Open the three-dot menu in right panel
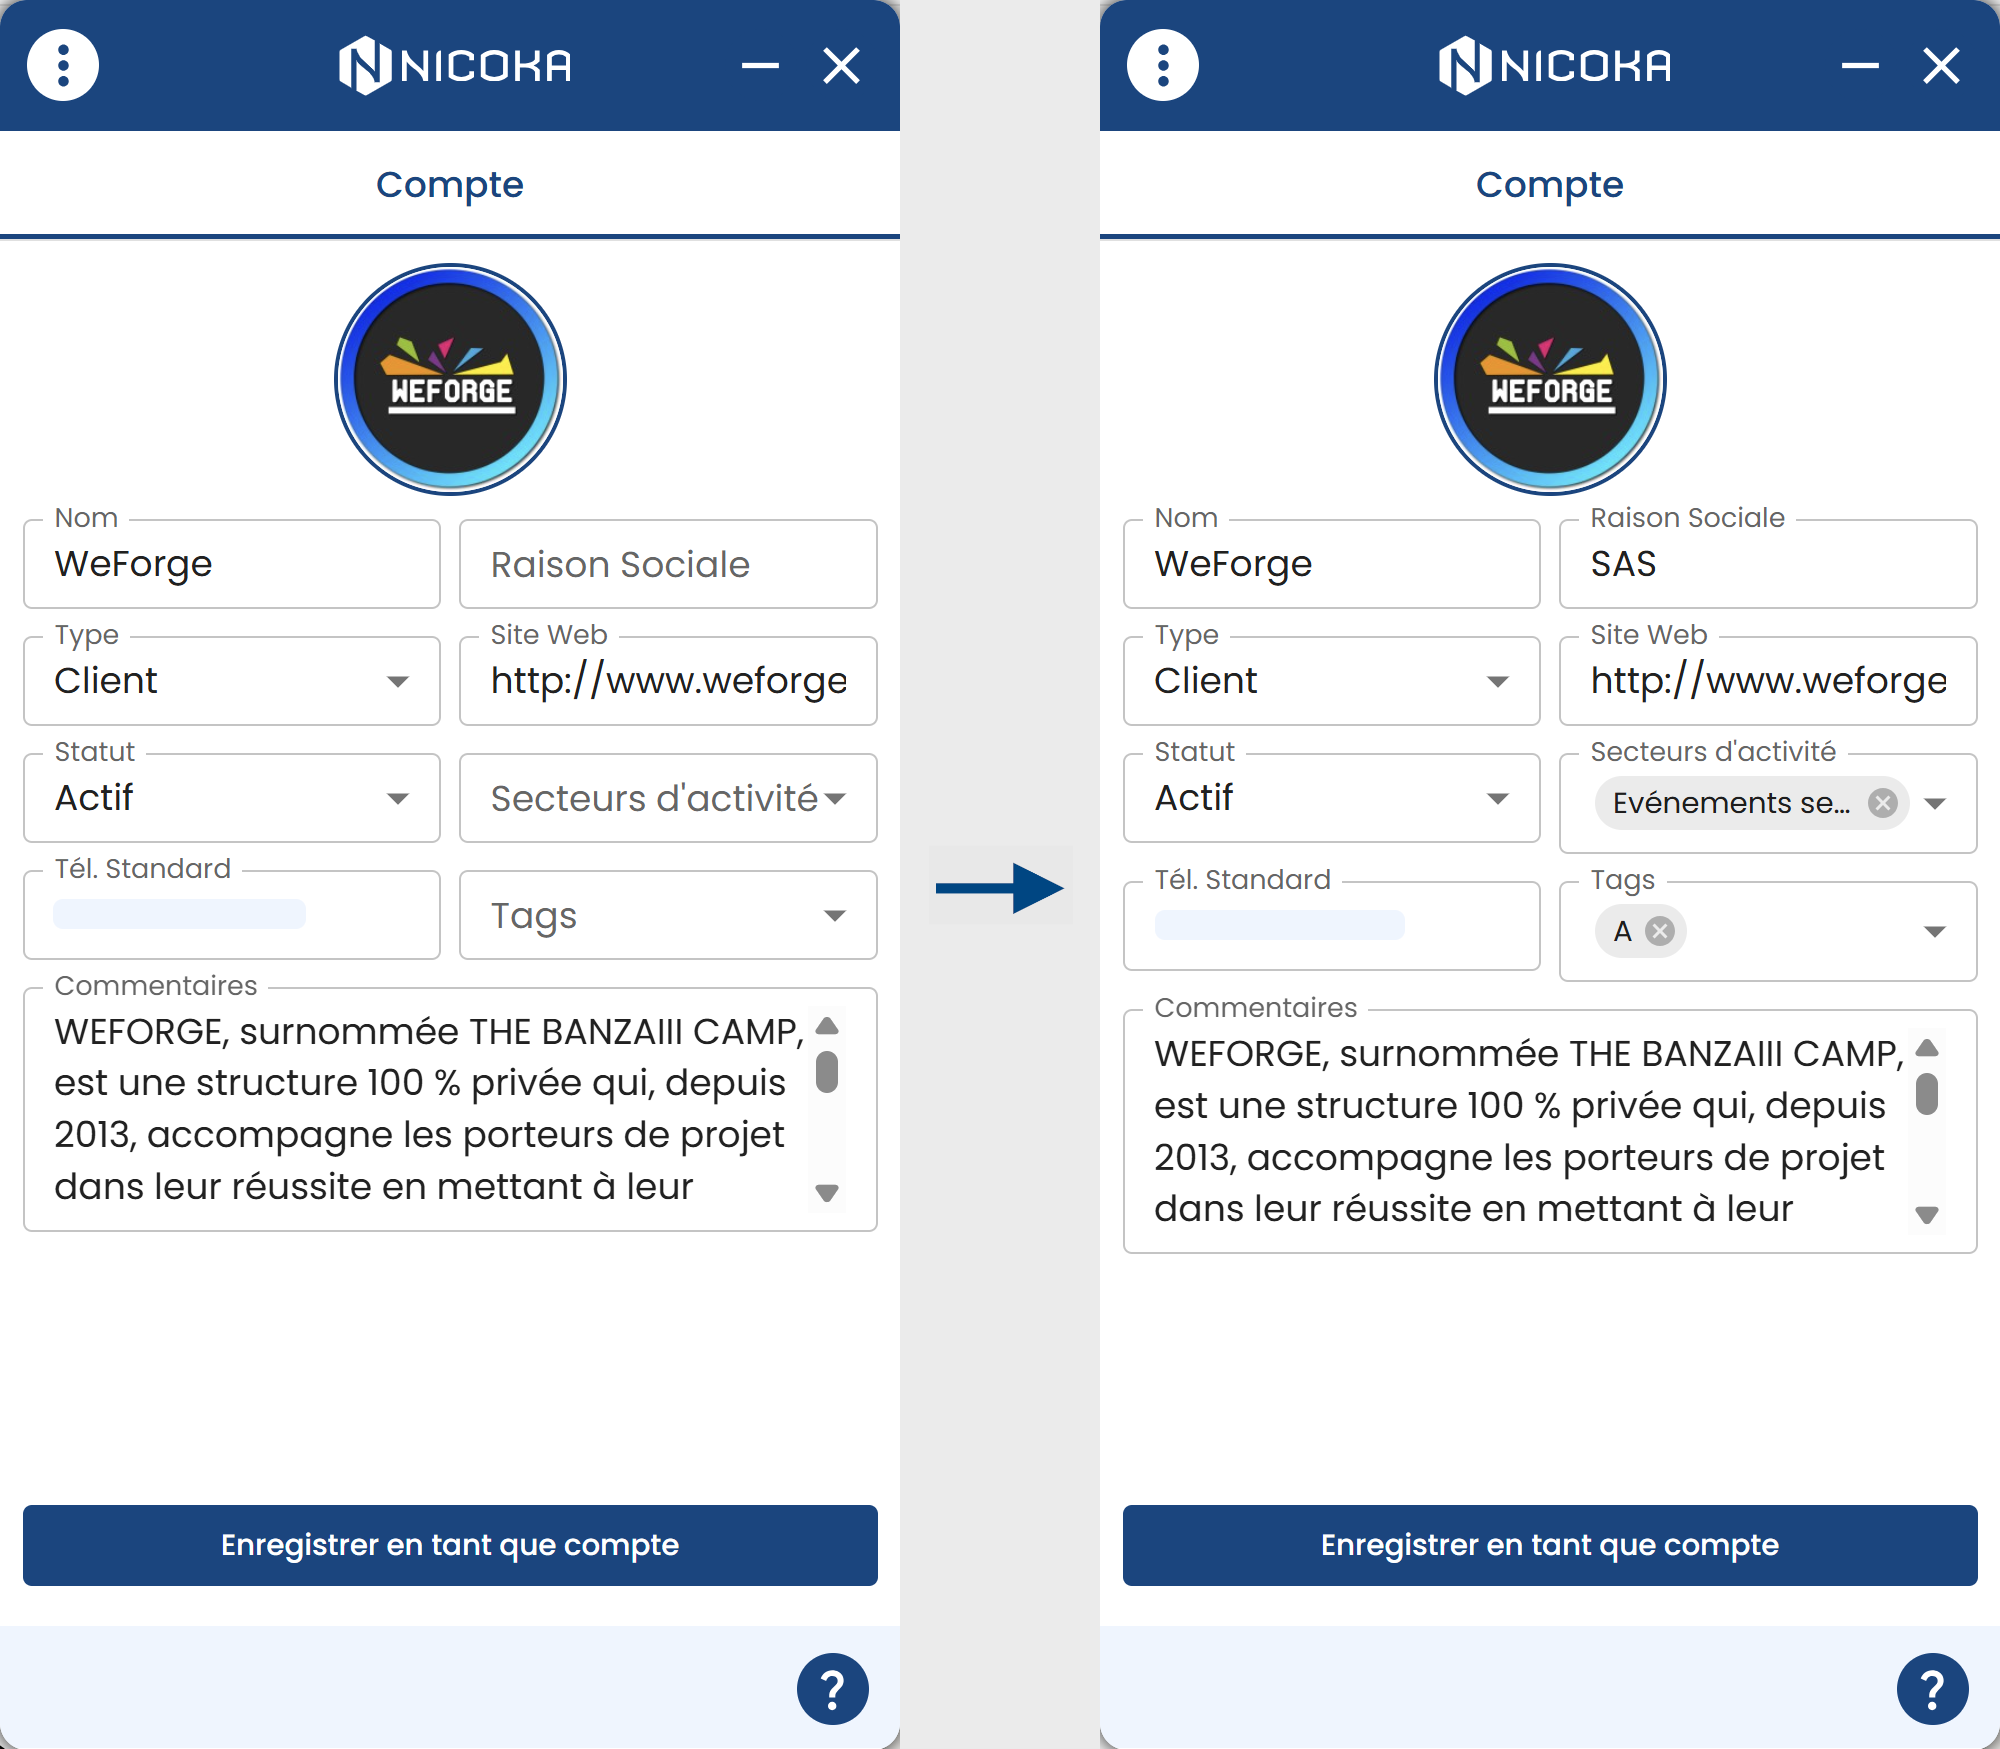 coord(1162,66)
